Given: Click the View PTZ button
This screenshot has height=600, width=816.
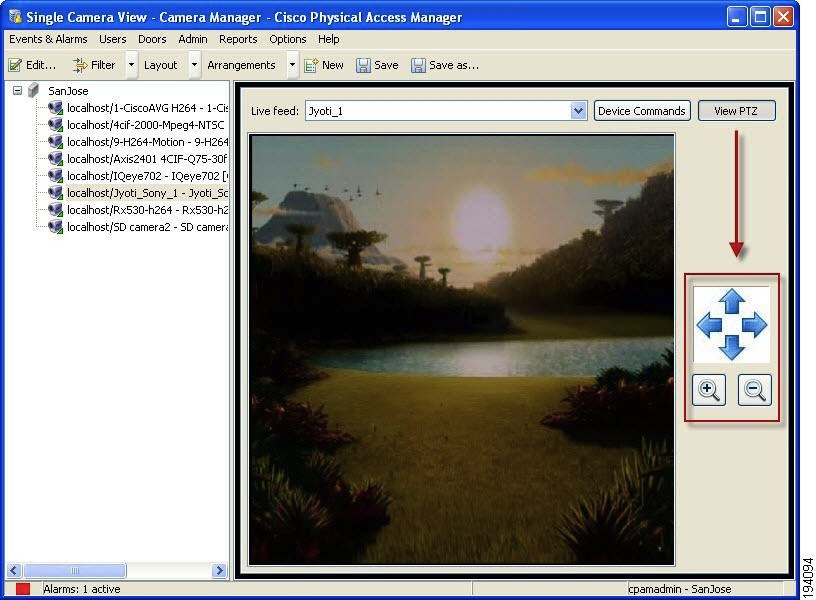Looking at the screenshot, I should [736, 111].
